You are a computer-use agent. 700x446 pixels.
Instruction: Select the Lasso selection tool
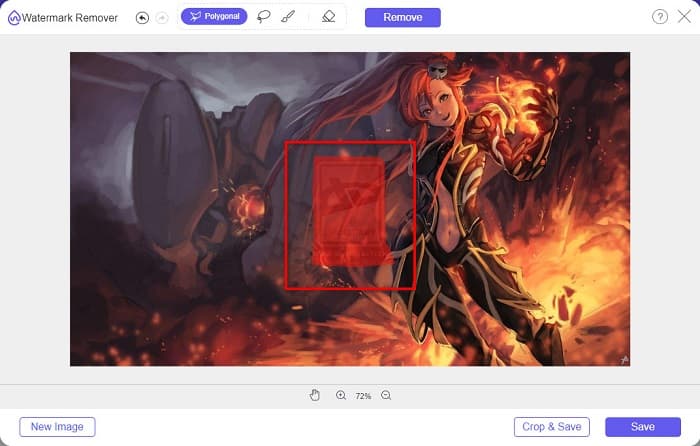pyautogui.click(x=263, y=17)
